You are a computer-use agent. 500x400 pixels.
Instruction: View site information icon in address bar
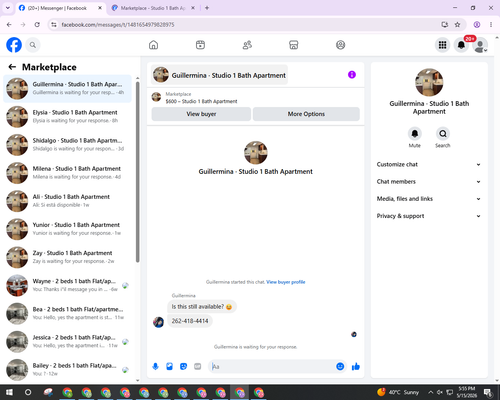(x=54, y=25)
